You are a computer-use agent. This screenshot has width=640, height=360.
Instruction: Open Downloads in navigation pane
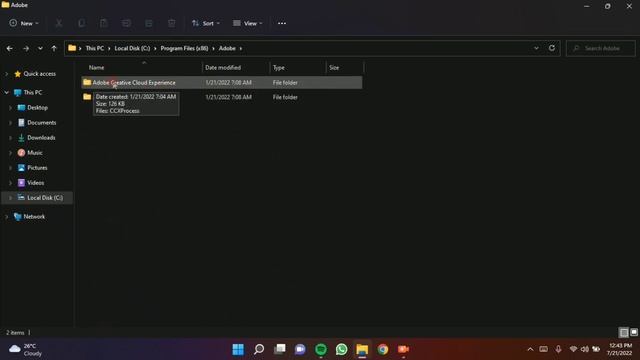41,138
